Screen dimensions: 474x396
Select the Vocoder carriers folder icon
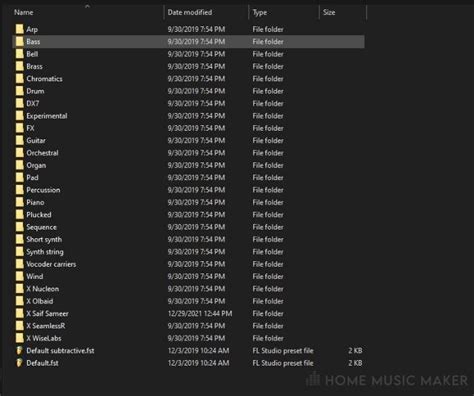pyautogui.click(x=20, y=264)
